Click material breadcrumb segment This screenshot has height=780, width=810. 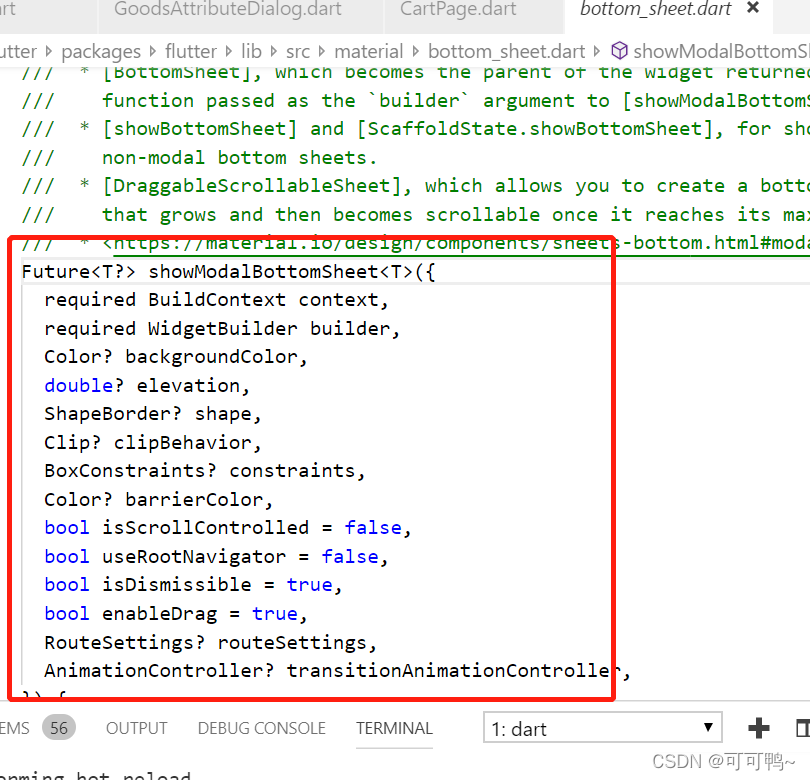(368, 51)
